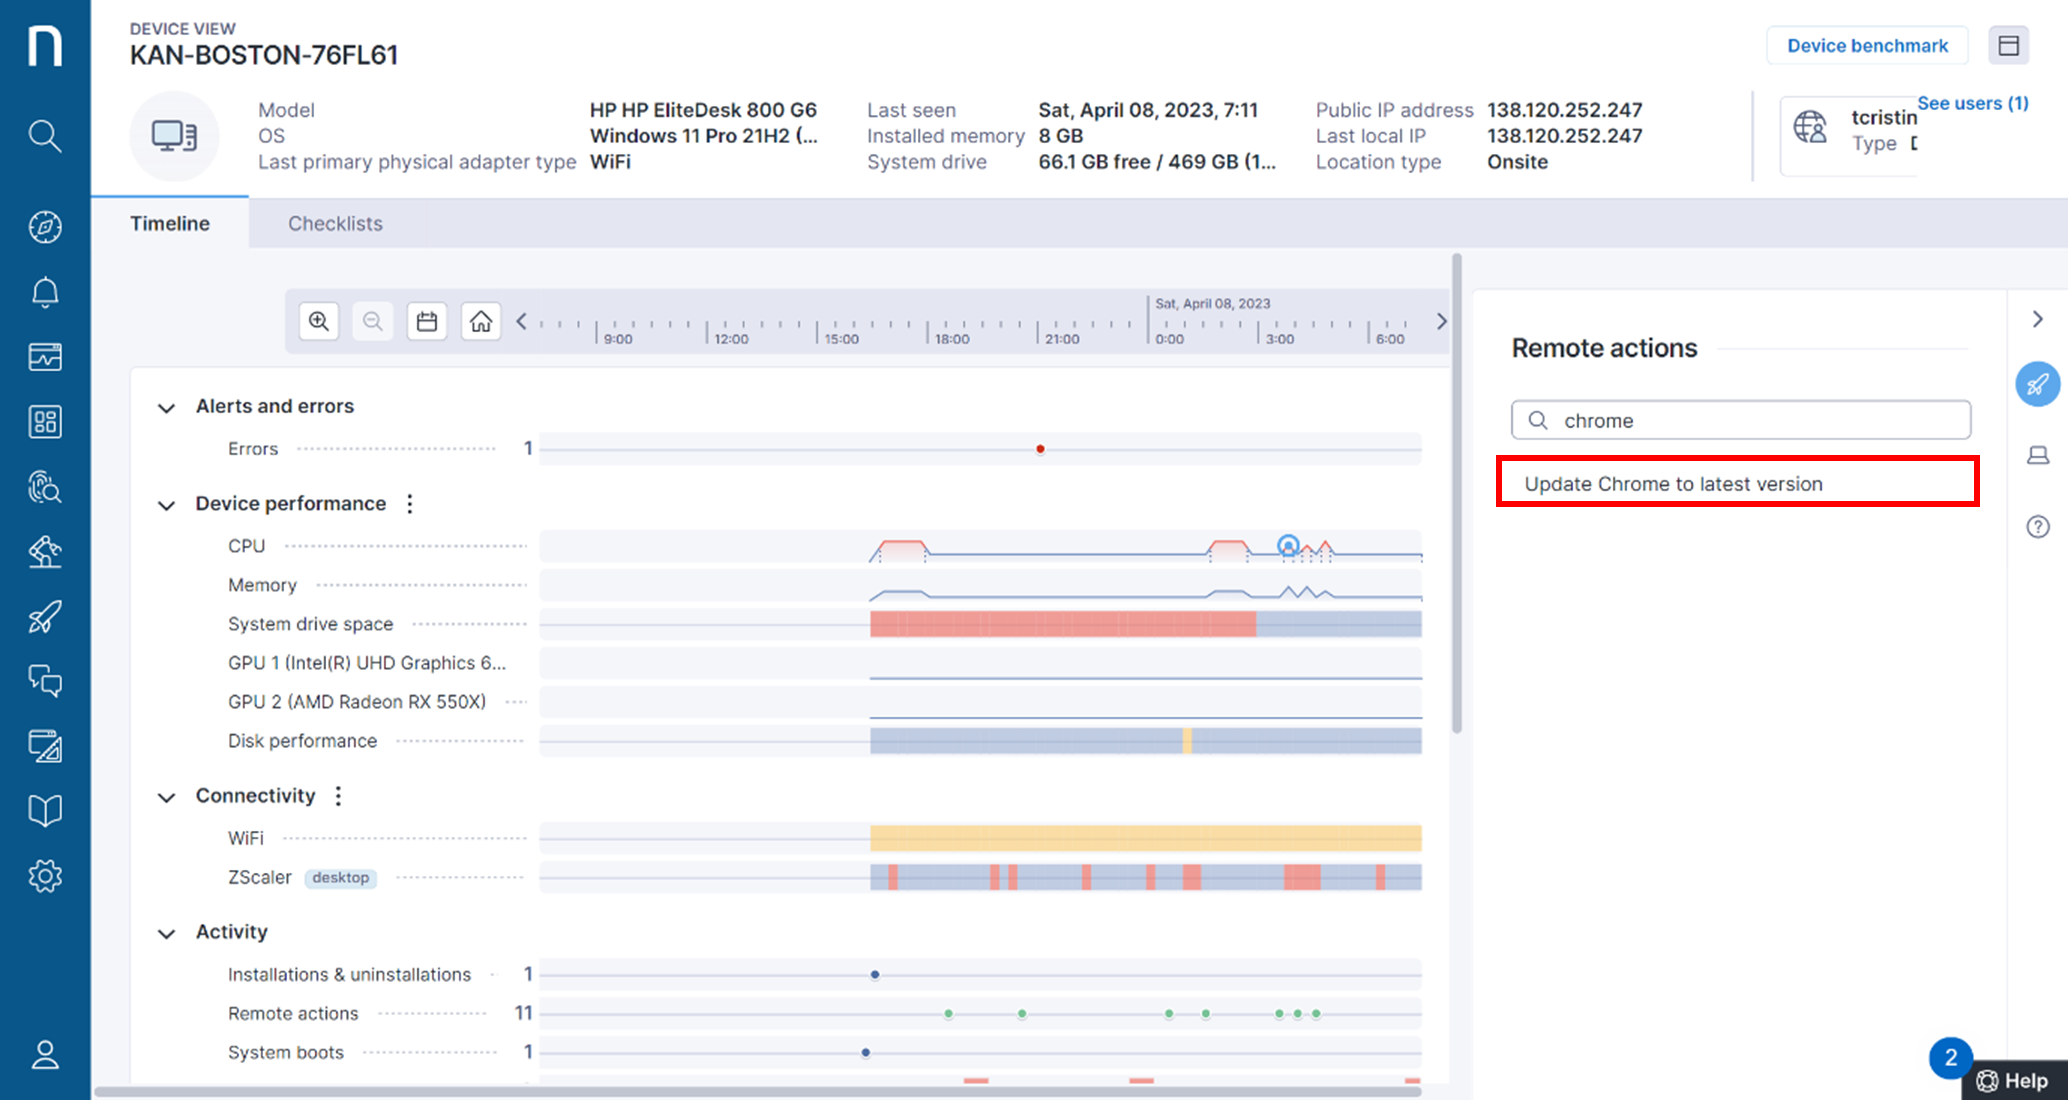Open the See users (1) link

click(x=1972, y=103)
